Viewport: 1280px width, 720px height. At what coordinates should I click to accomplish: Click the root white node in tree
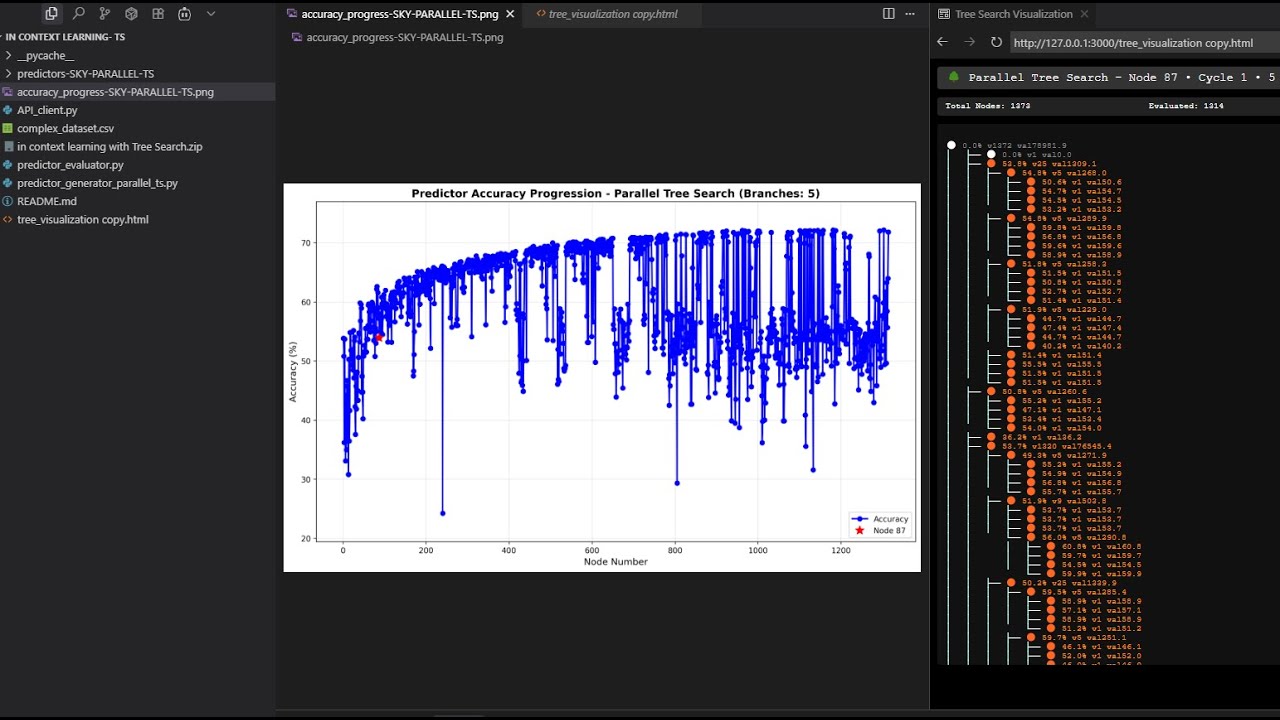(951, 146)
